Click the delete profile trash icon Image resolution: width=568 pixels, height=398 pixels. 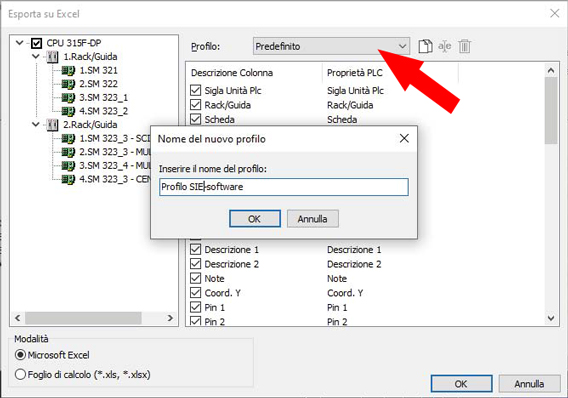464,46
